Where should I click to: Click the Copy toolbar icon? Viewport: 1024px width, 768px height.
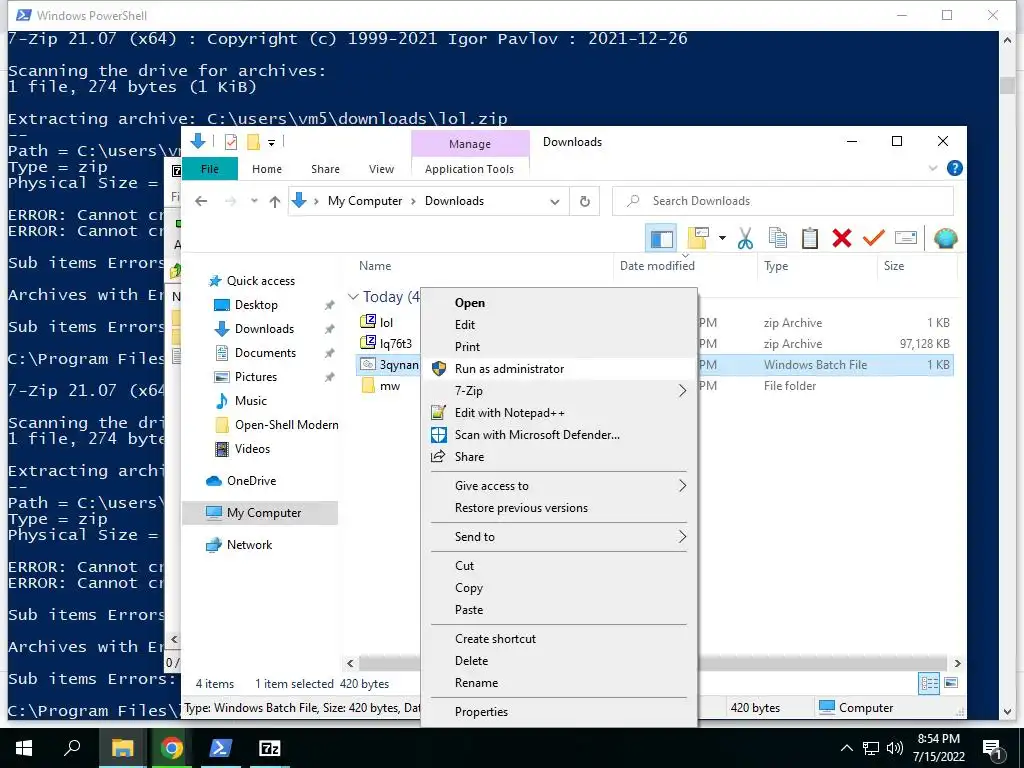[777, 238]
